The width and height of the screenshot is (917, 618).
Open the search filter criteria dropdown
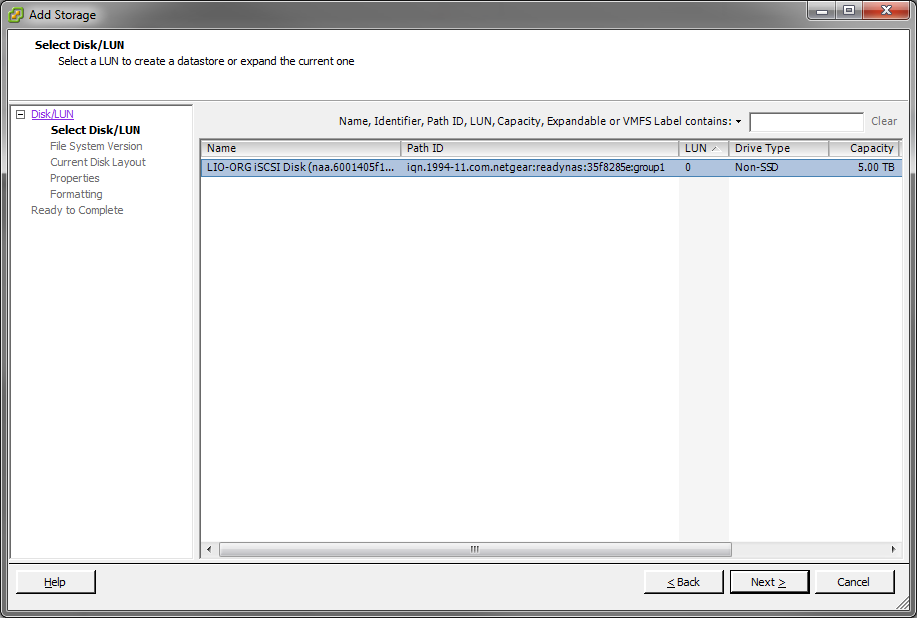(x=737, y=120)
